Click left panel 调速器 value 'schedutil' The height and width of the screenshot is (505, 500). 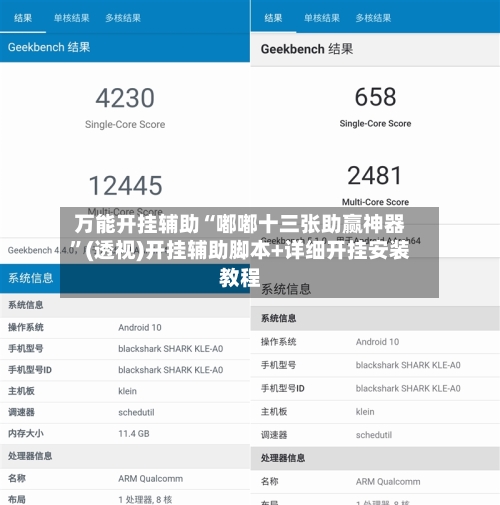[136, 412]
